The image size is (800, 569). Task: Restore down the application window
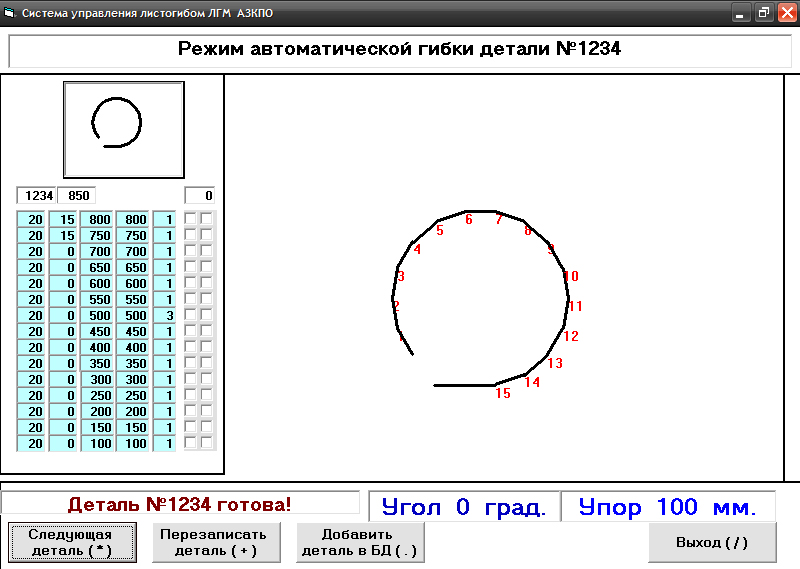tap(764, 13)
